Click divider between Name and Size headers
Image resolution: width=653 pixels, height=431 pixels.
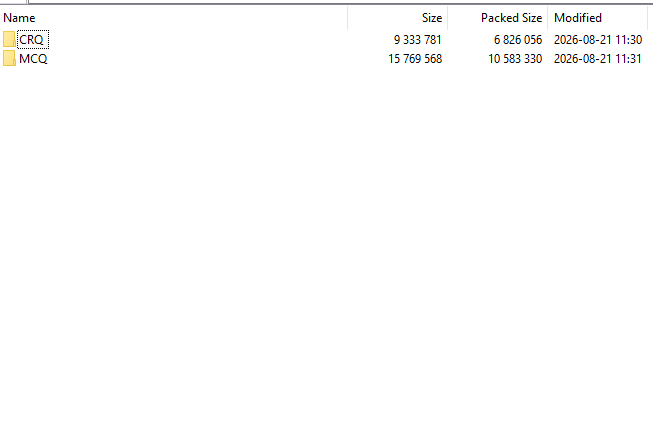(x=348, y=18)
